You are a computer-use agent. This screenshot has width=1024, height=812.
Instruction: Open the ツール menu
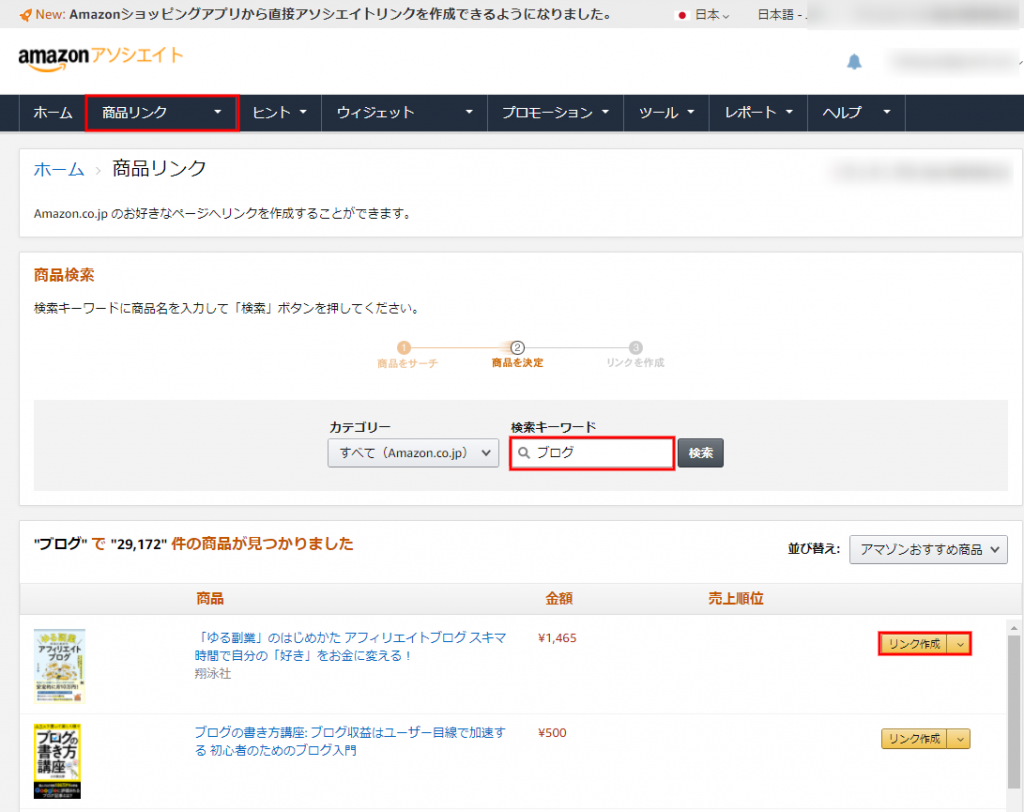coord(666,113)
